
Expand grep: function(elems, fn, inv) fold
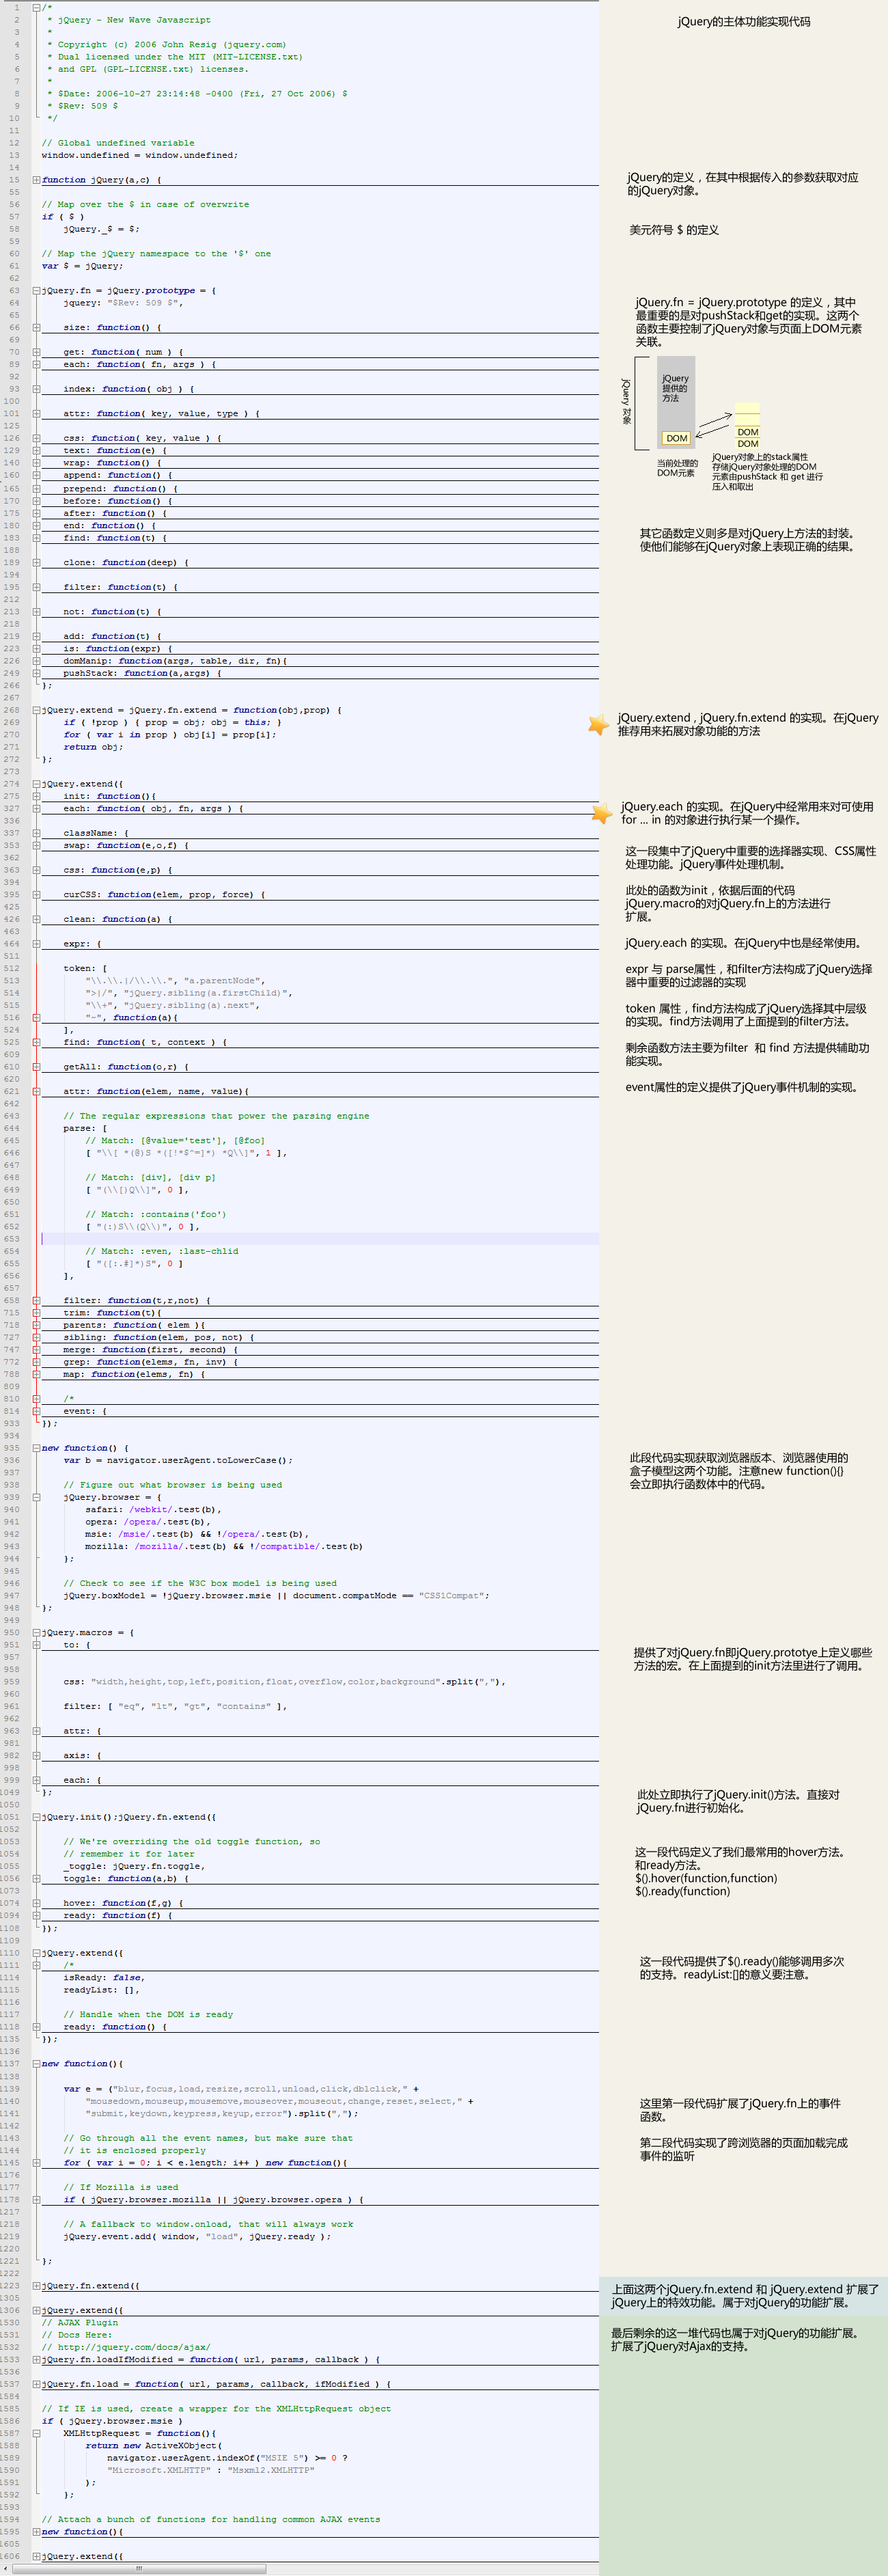coord(36,1362)
